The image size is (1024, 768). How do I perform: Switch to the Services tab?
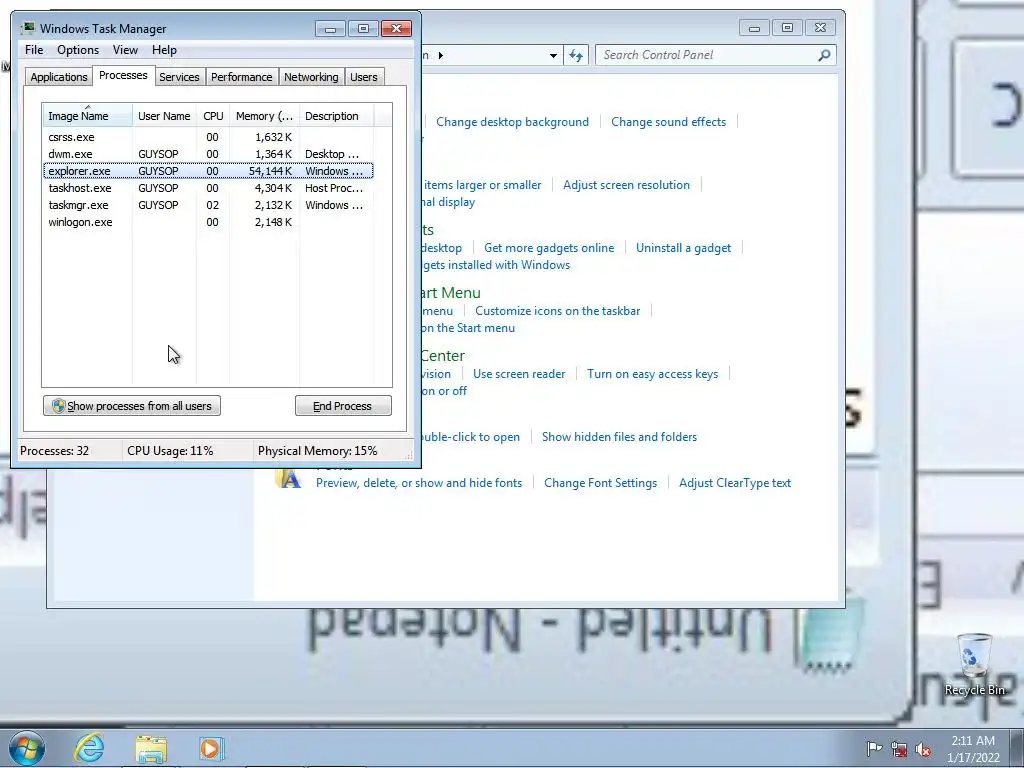click(x=179, y=77)
